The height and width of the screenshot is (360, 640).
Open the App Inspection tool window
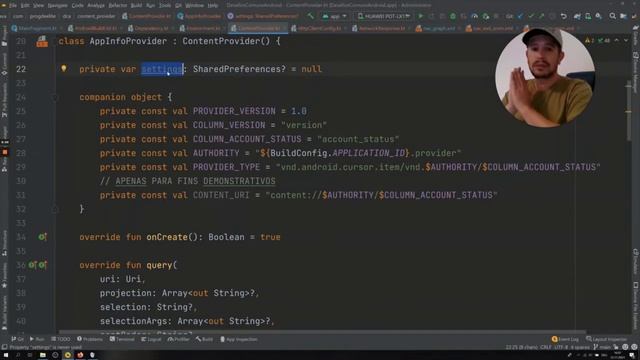[239, 339]
